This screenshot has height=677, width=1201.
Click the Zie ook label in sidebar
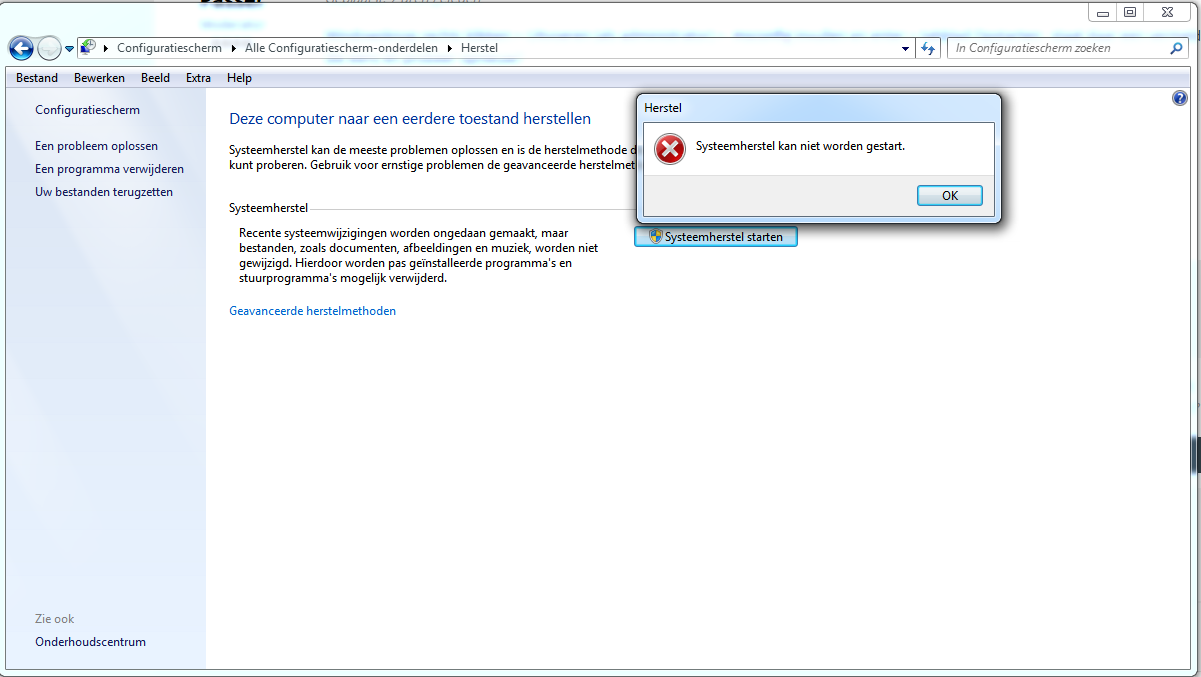tap(55, 619)
